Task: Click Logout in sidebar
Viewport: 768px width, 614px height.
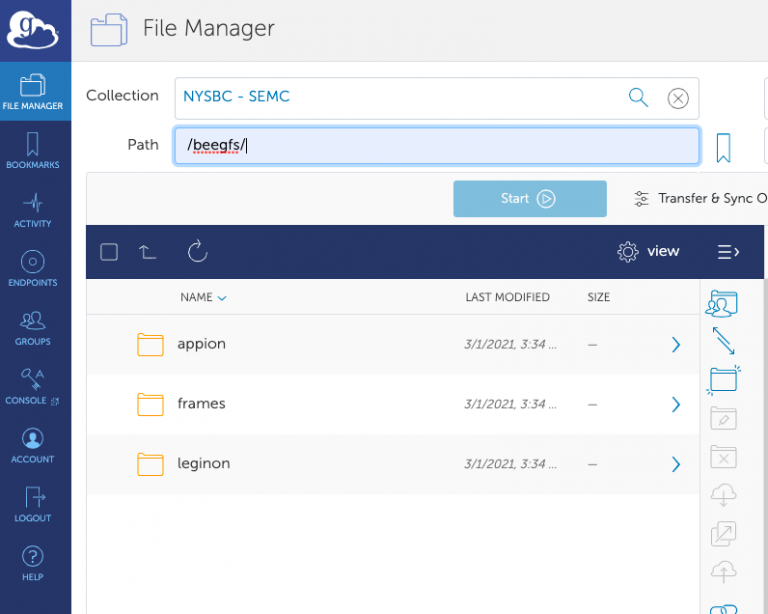Action: 33,504
